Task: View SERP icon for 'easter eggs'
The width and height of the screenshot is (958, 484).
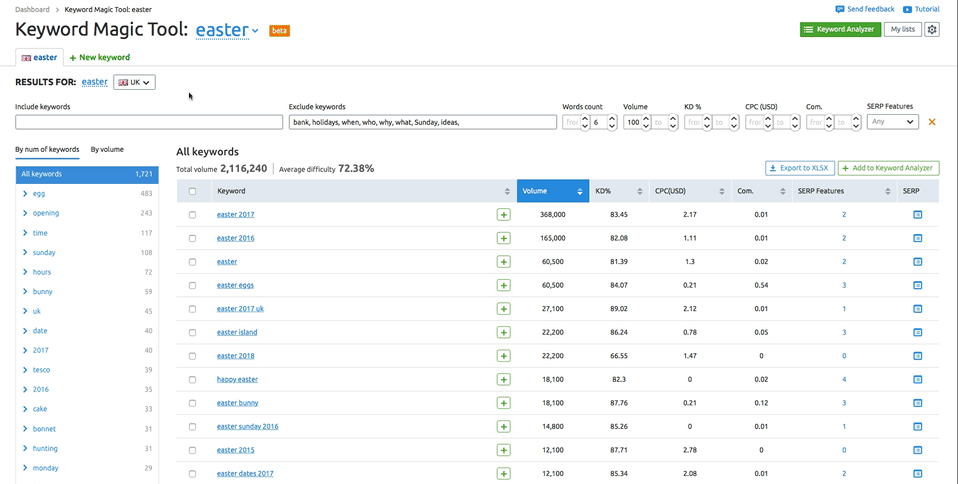Action: (x=917, y=285)
